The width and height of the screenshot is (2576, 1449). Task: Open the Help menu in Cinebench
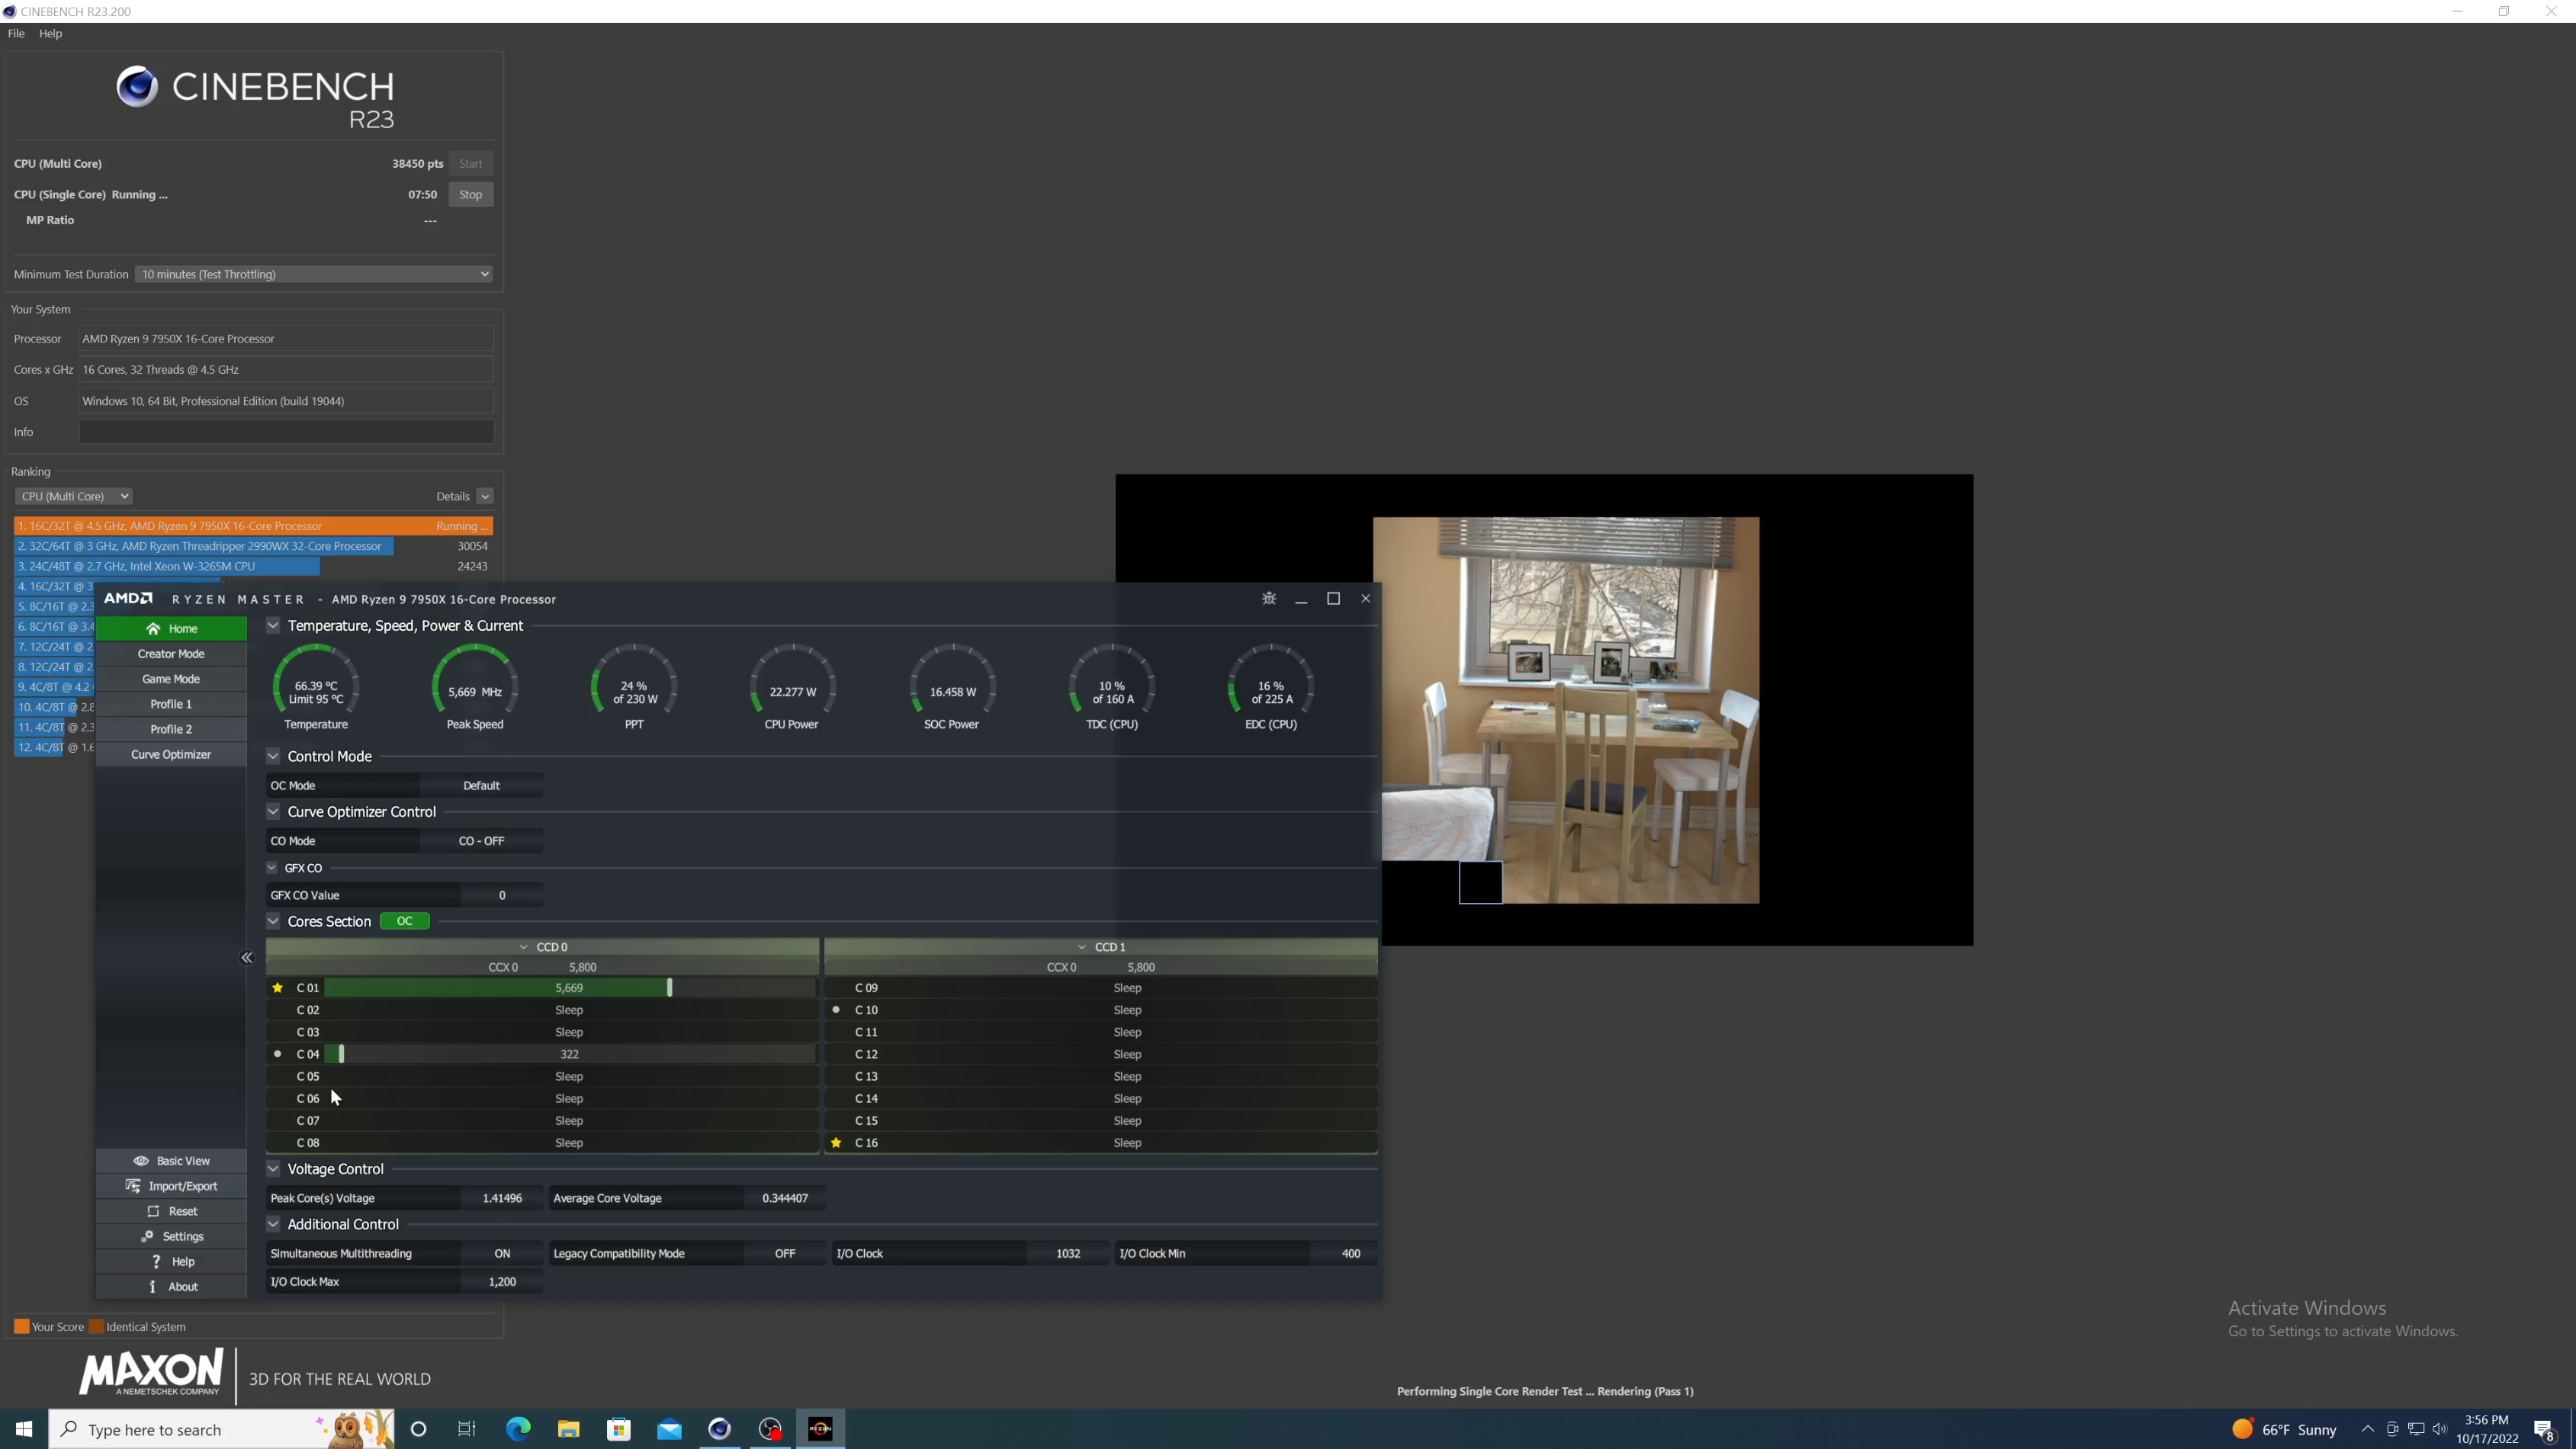point(50,33)
